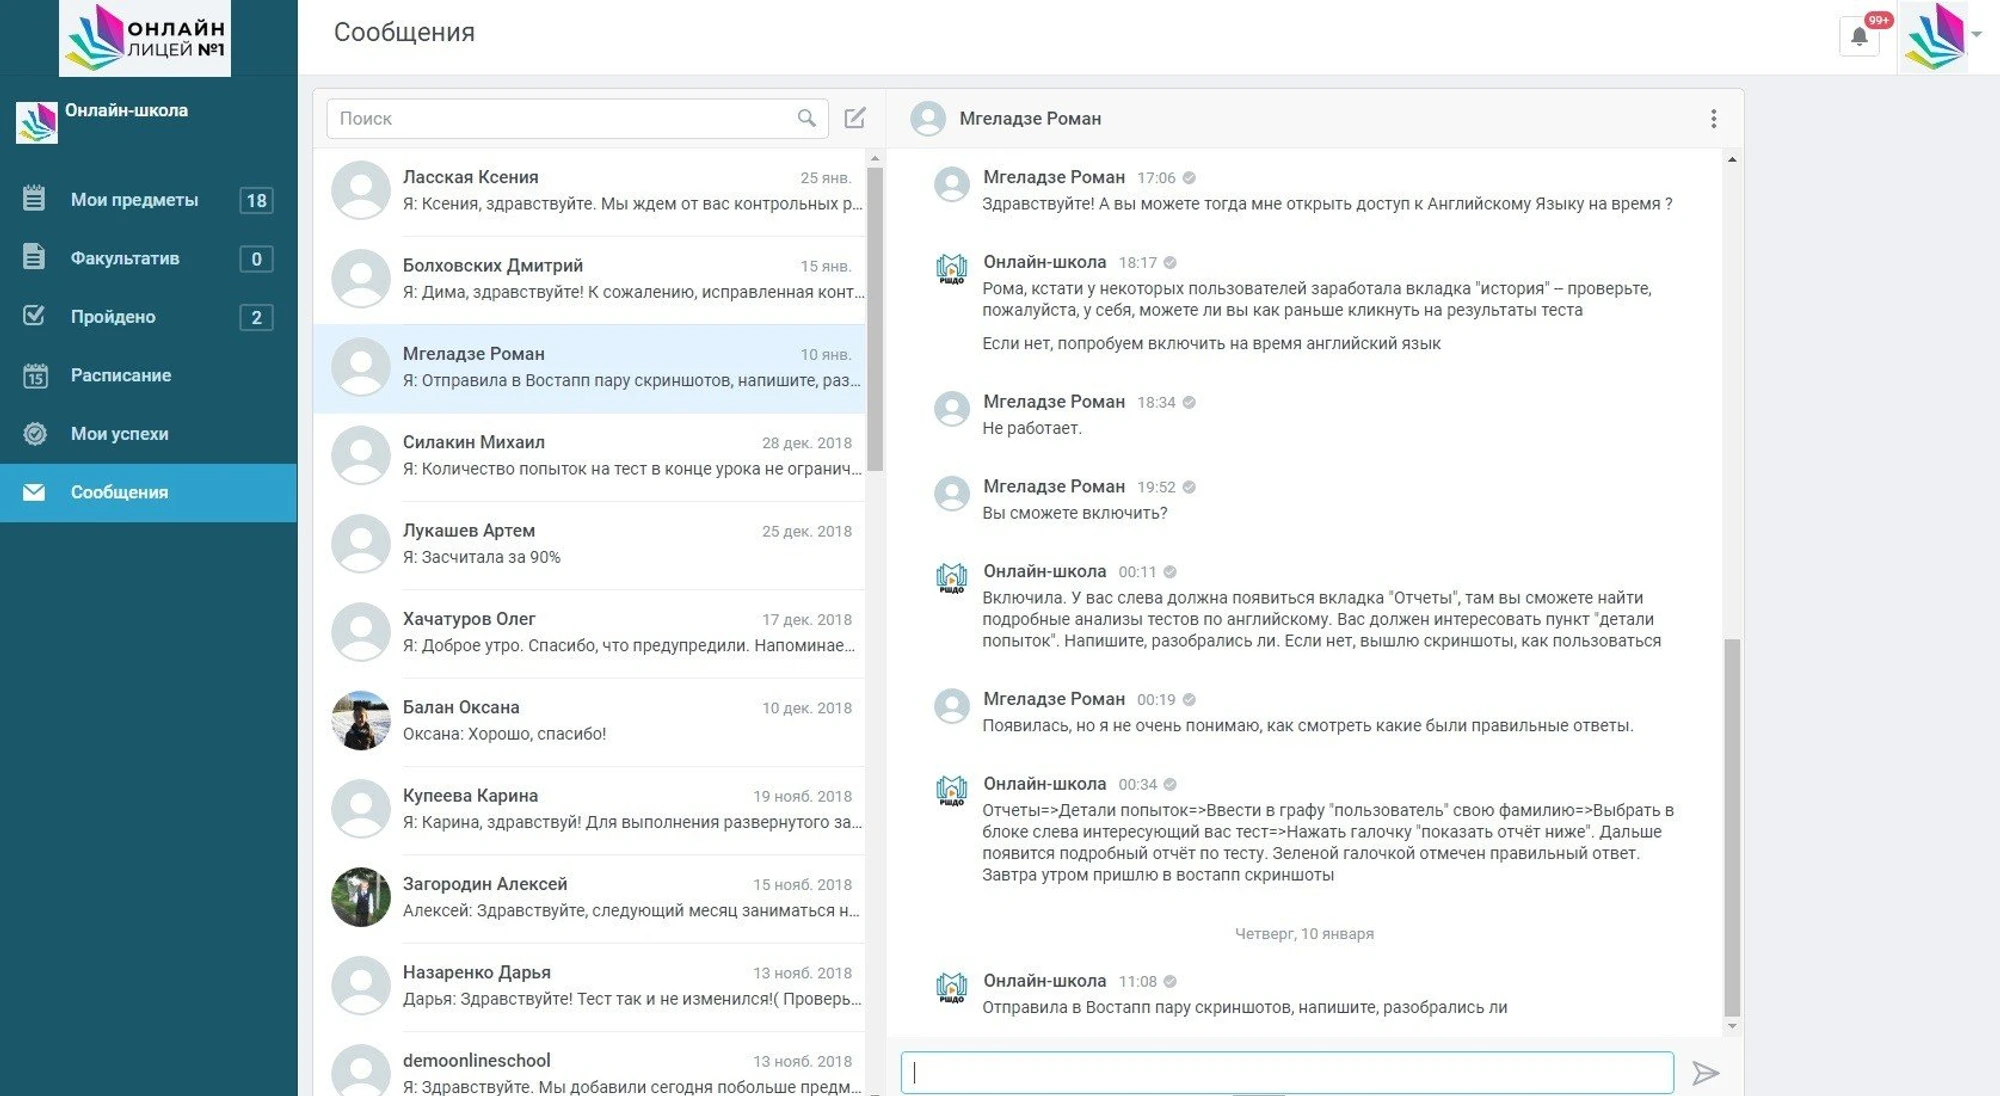Click Загородин Алексей profile photo thumbnail
Image resolution: width=2000 pixels, height=1096 pixels.
[x=361, y=897]
